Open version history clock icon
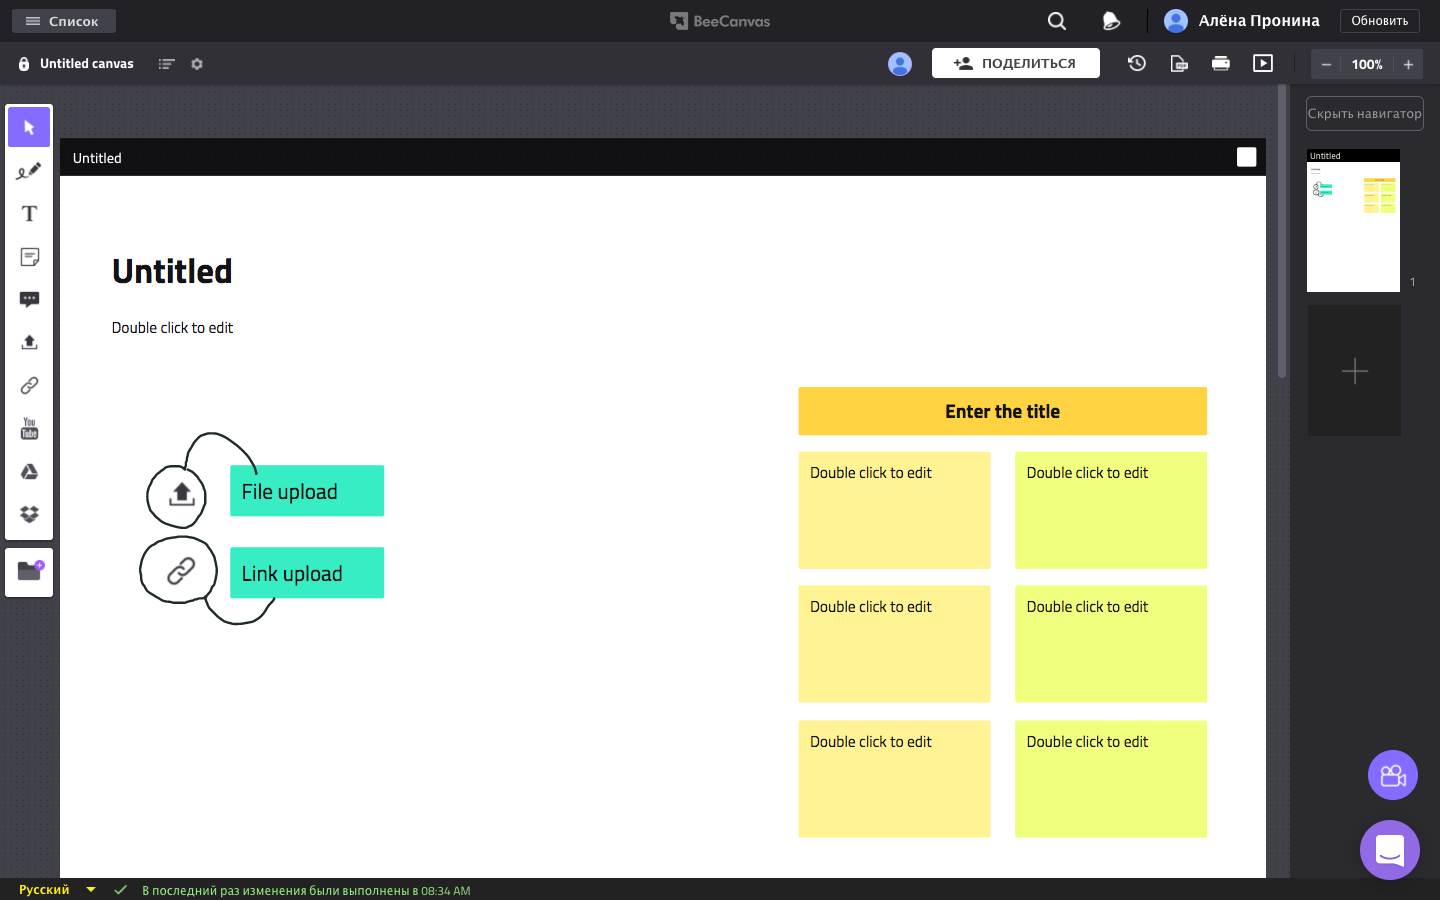 pyautogui.click(x=1137, y=64)
